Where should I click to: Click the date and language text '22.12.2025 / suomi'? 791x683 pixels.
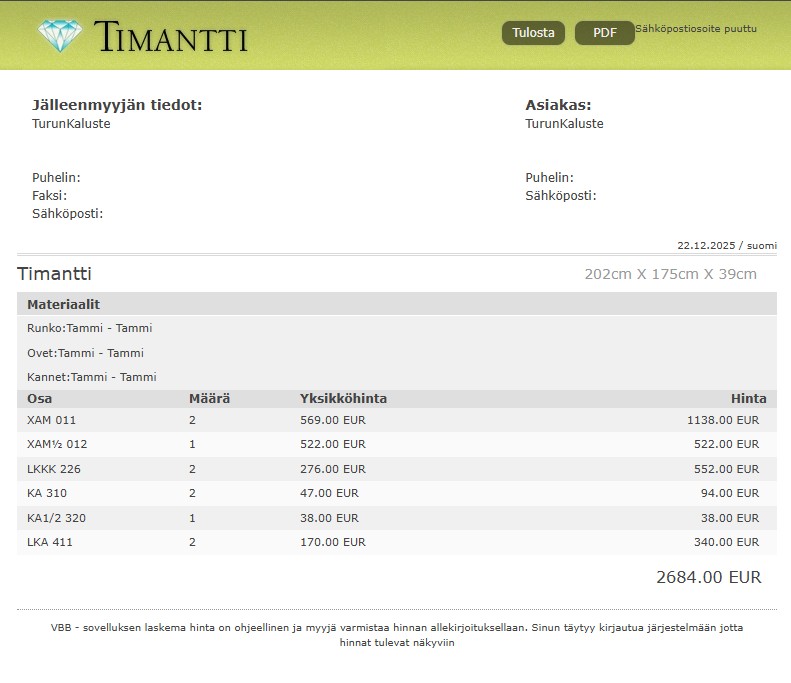coord(726,245)
